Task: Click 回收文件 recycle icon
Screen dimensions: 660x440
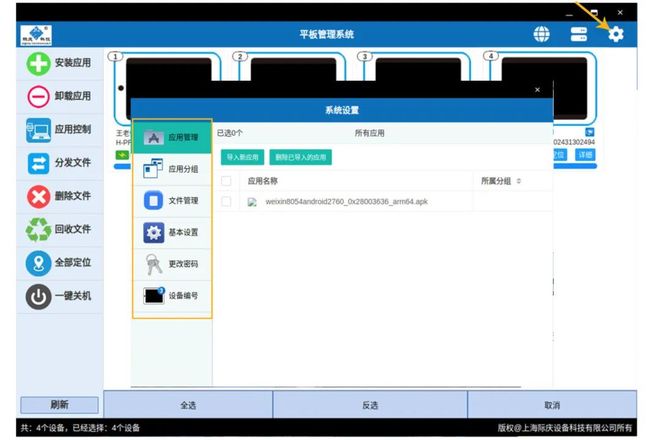Action: click(x=38, y=229)
